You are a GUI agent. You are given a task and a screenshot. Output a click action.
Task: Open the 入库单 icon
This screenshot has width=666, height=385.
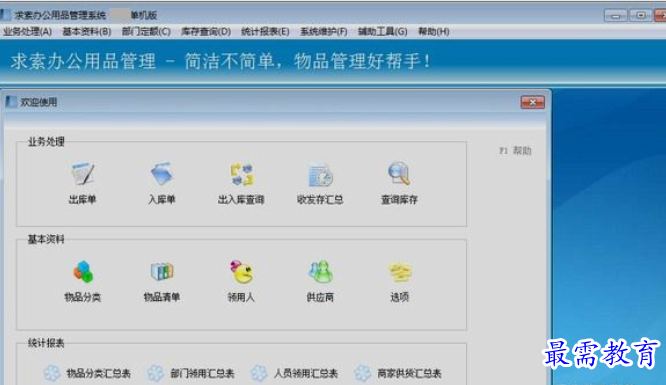(x=161, y=173)
